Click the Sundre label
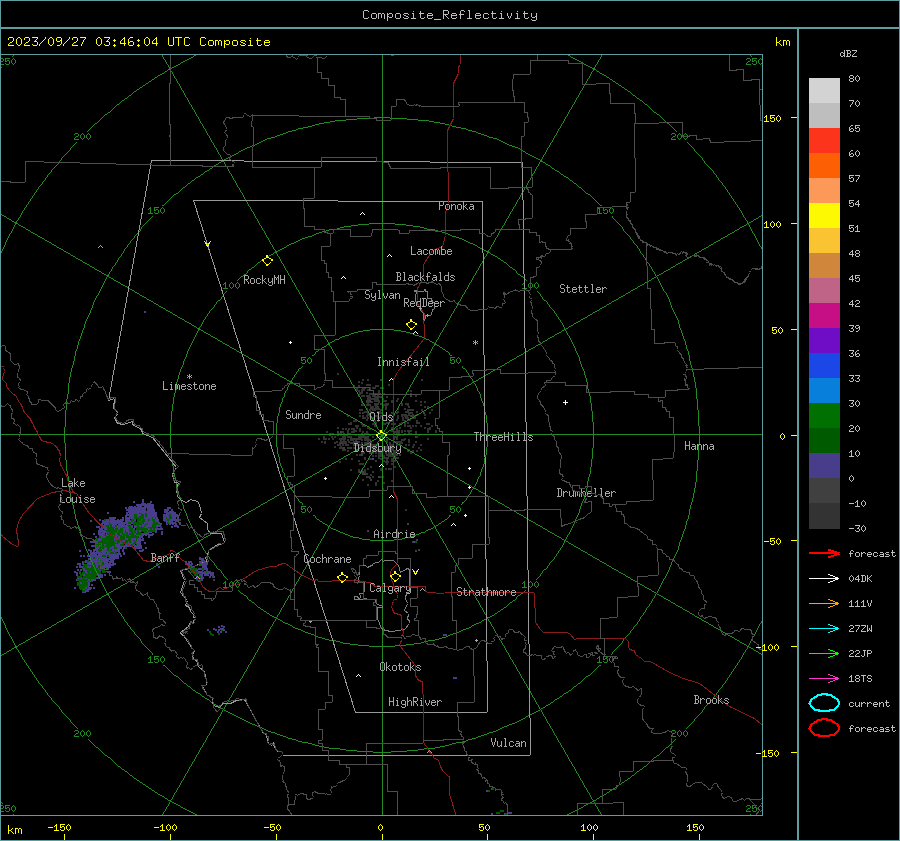The image size is (900, 841). [303, 414]
